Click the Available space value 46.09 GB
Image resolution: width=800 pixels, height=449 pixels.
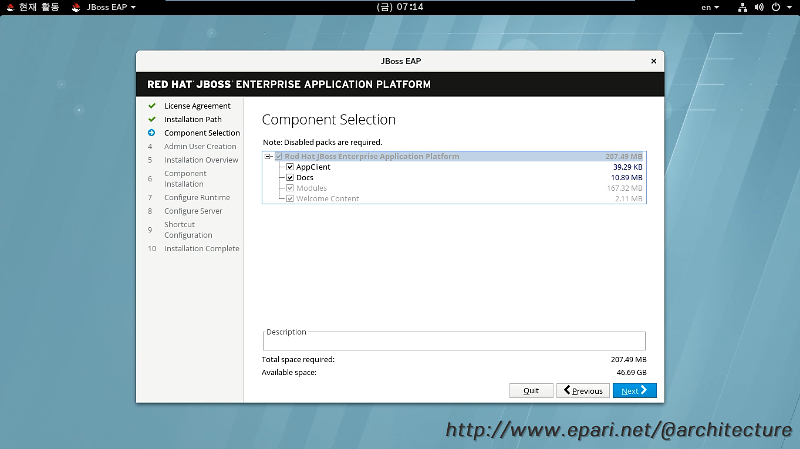point(631,372)
